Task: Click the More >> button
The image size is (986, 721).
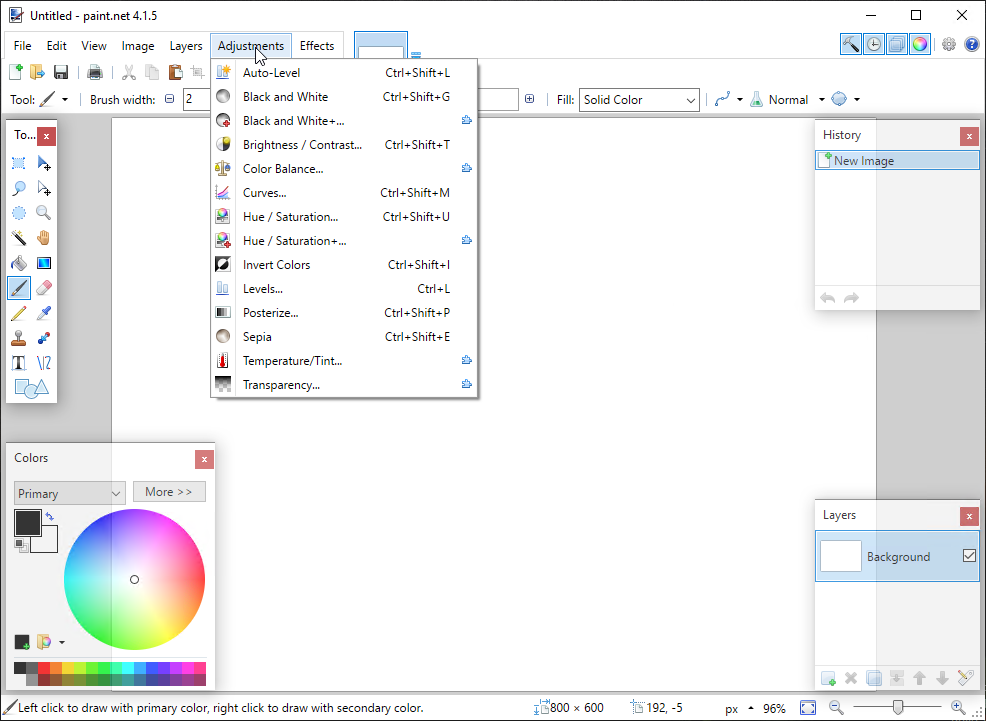Action: (x=169, y=492)
